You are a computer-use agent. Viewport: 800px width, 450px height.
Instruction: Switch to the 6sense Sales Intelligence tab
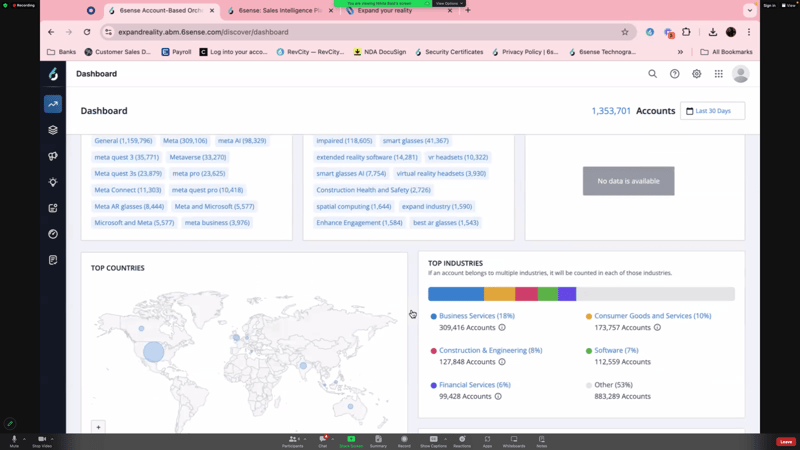coord(280,11)
